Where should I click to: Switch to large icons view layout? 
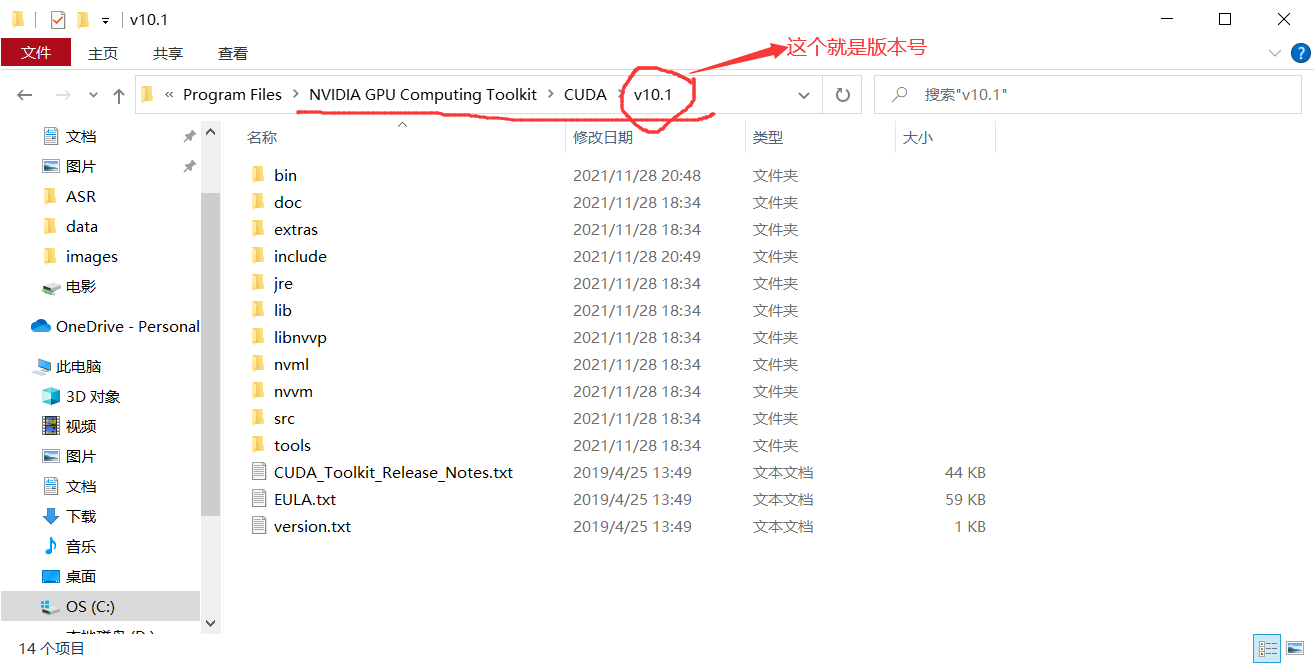click(x=1294, y=649)
